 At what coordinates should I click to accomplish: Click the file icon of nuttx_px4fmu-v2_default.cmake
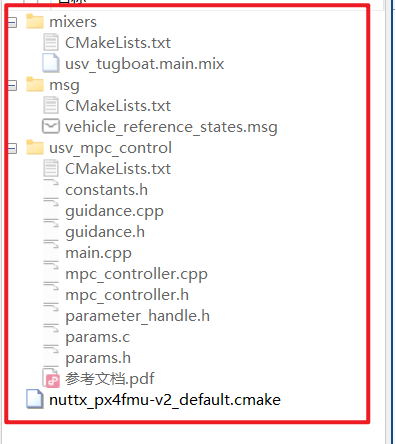coord(35,399)
